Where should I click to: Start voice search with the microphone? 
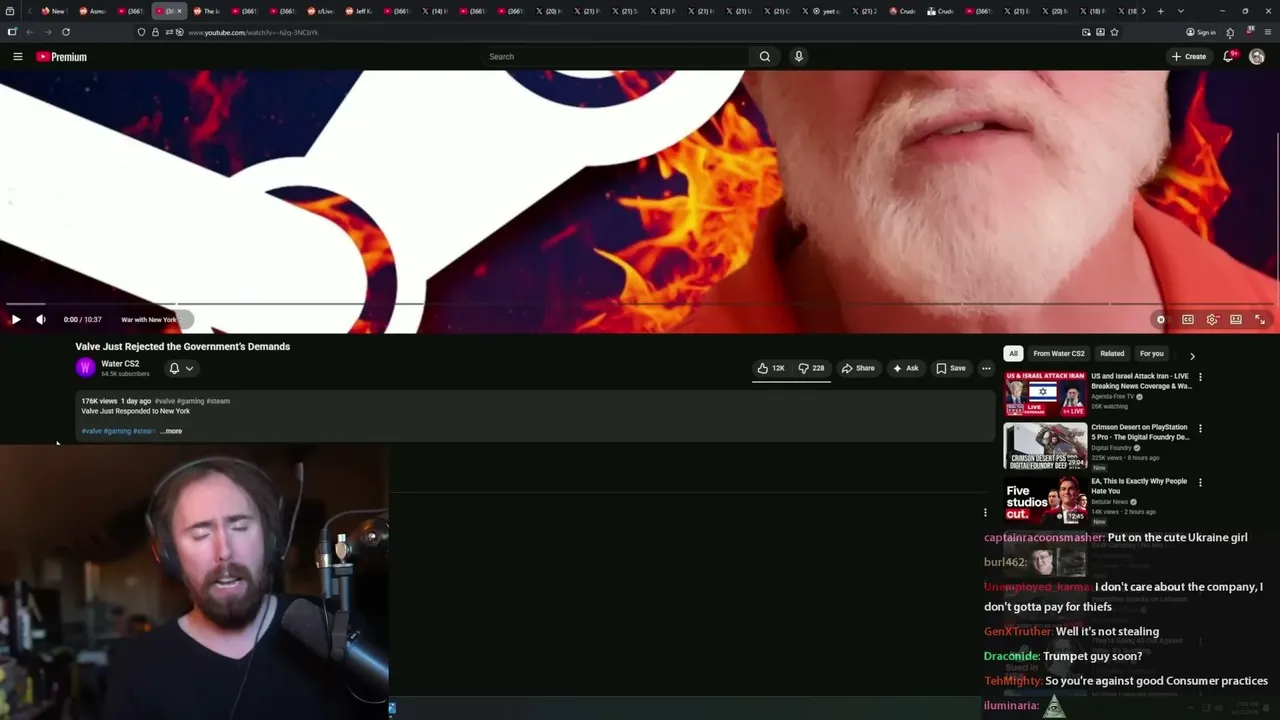point(798,57)
